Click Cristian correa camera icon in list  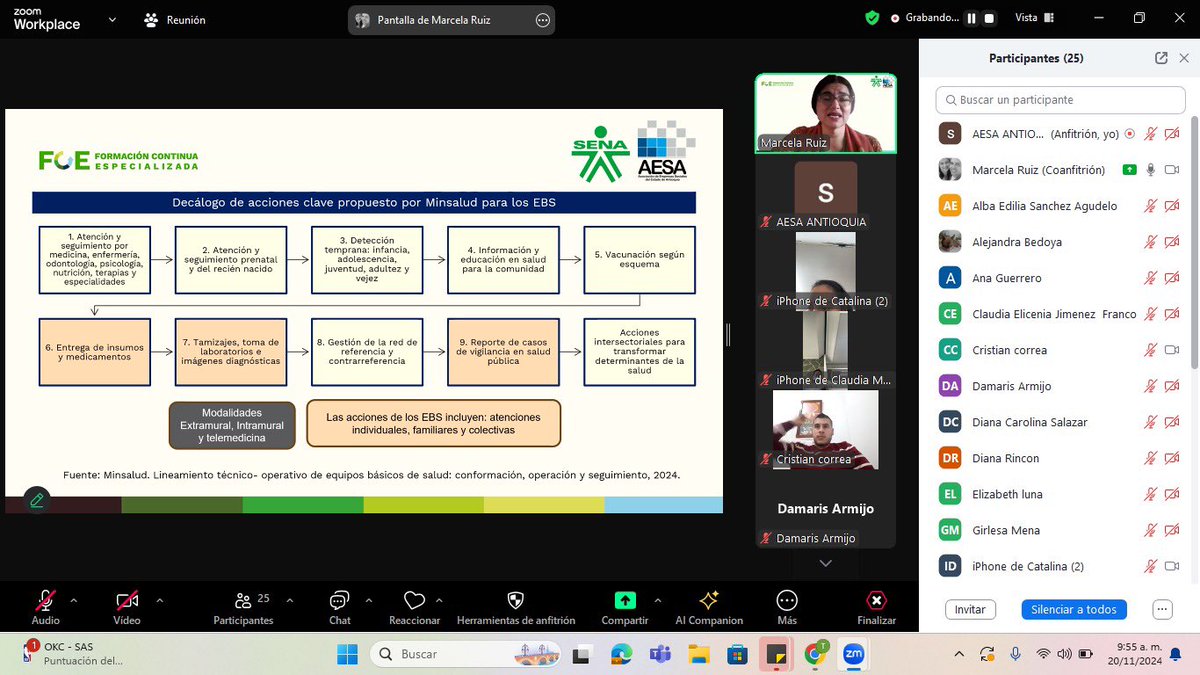click(x=1172, y=350)
